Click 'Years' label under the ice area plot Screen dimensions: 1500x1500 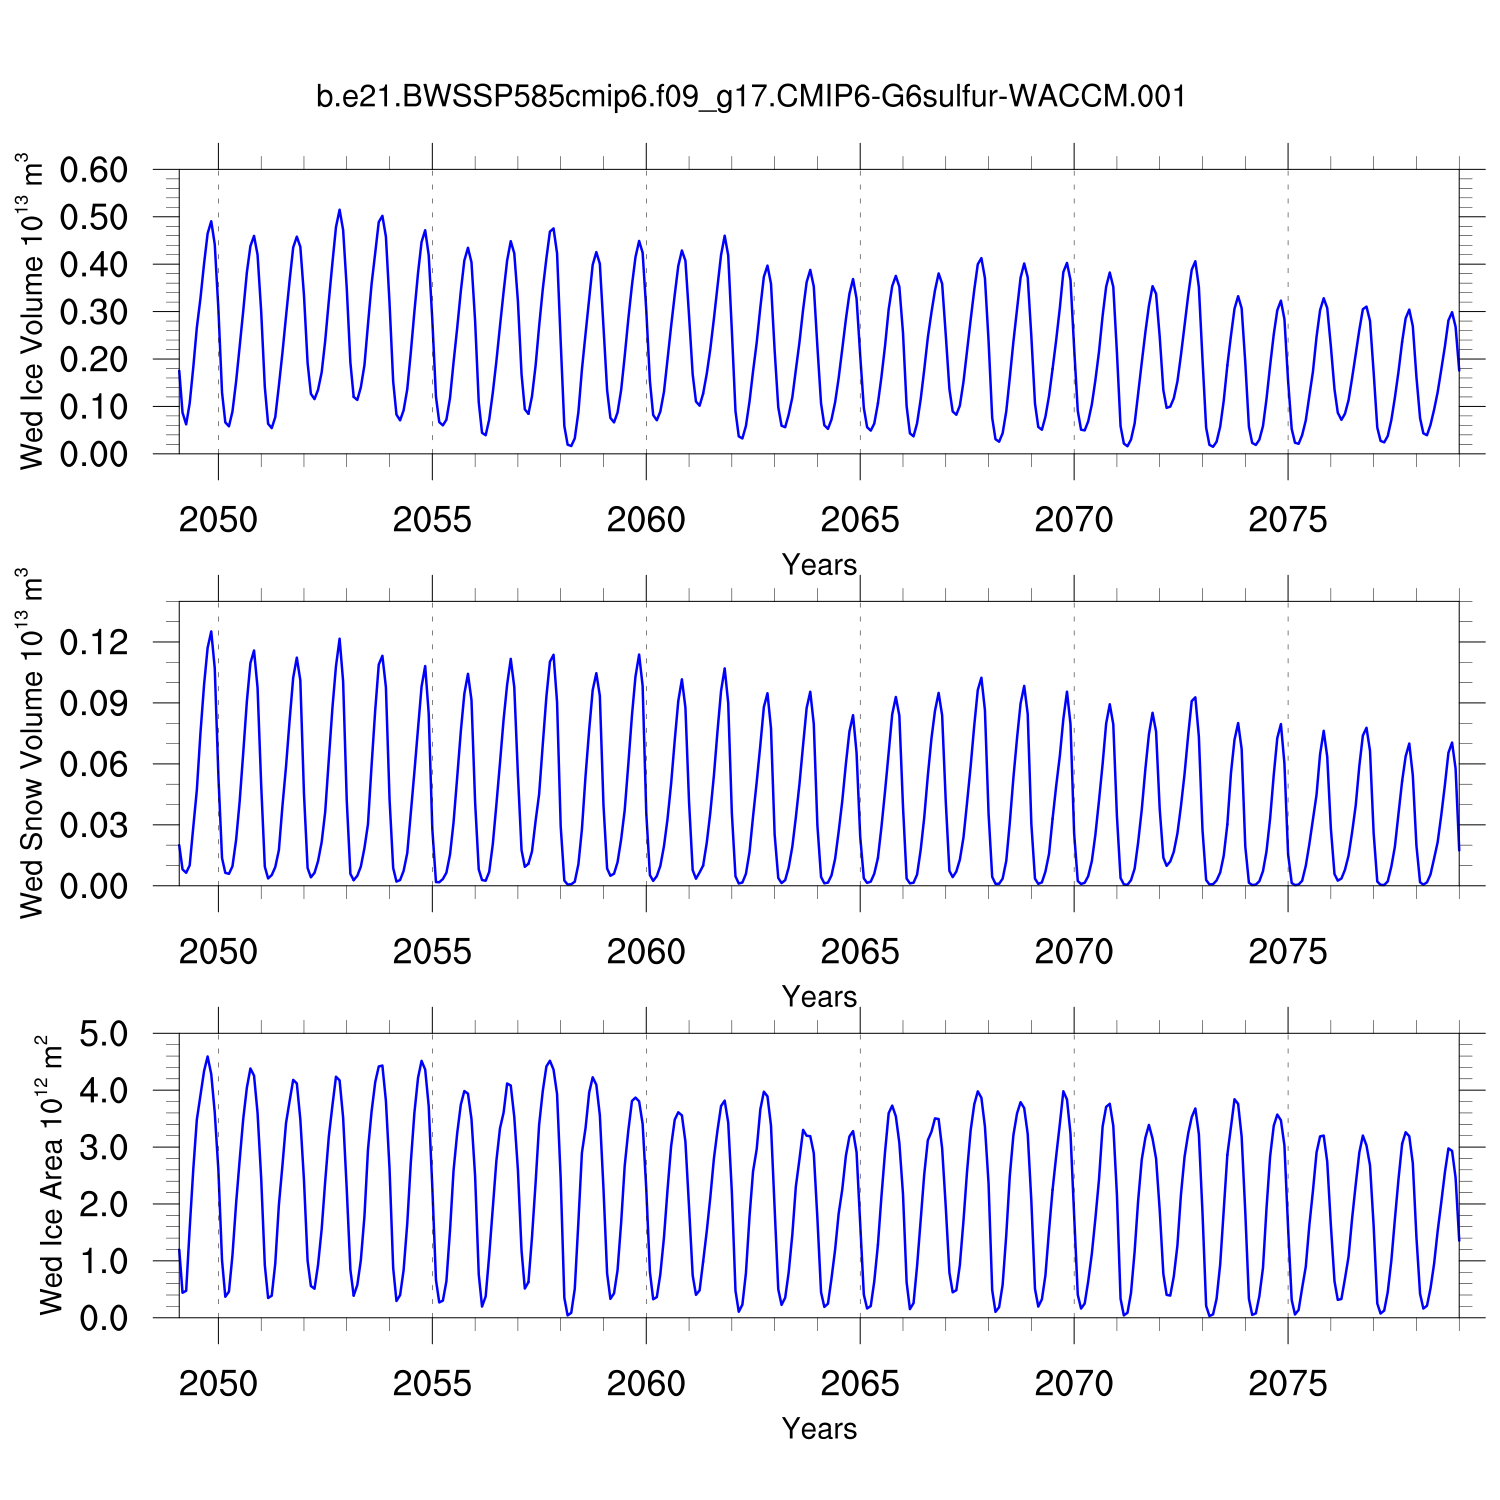coord(819,1429)
